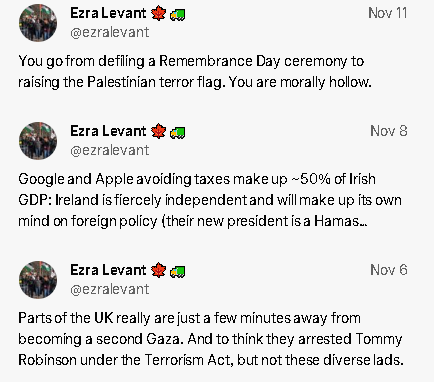This screenshot has height=382, width=434.
Task: Click truck emoji in Nov 8 post header
Action: coord(178,133)
